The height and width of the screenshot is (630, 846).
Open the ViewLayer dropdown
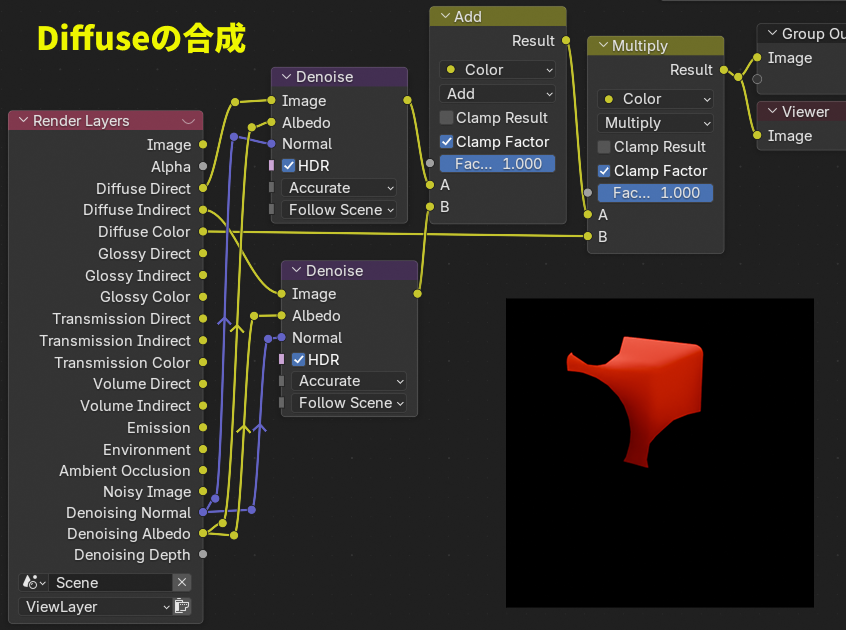[95, 606]
